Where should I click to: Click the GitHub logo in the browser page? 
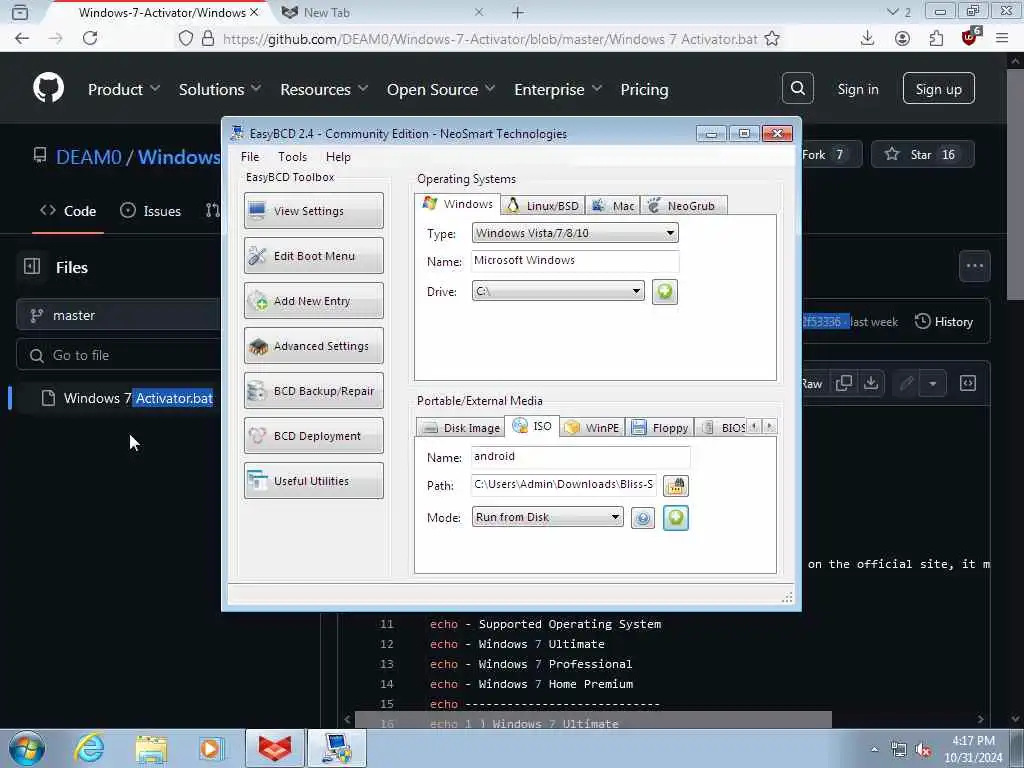pyautogui.click(x=48, y=88)
